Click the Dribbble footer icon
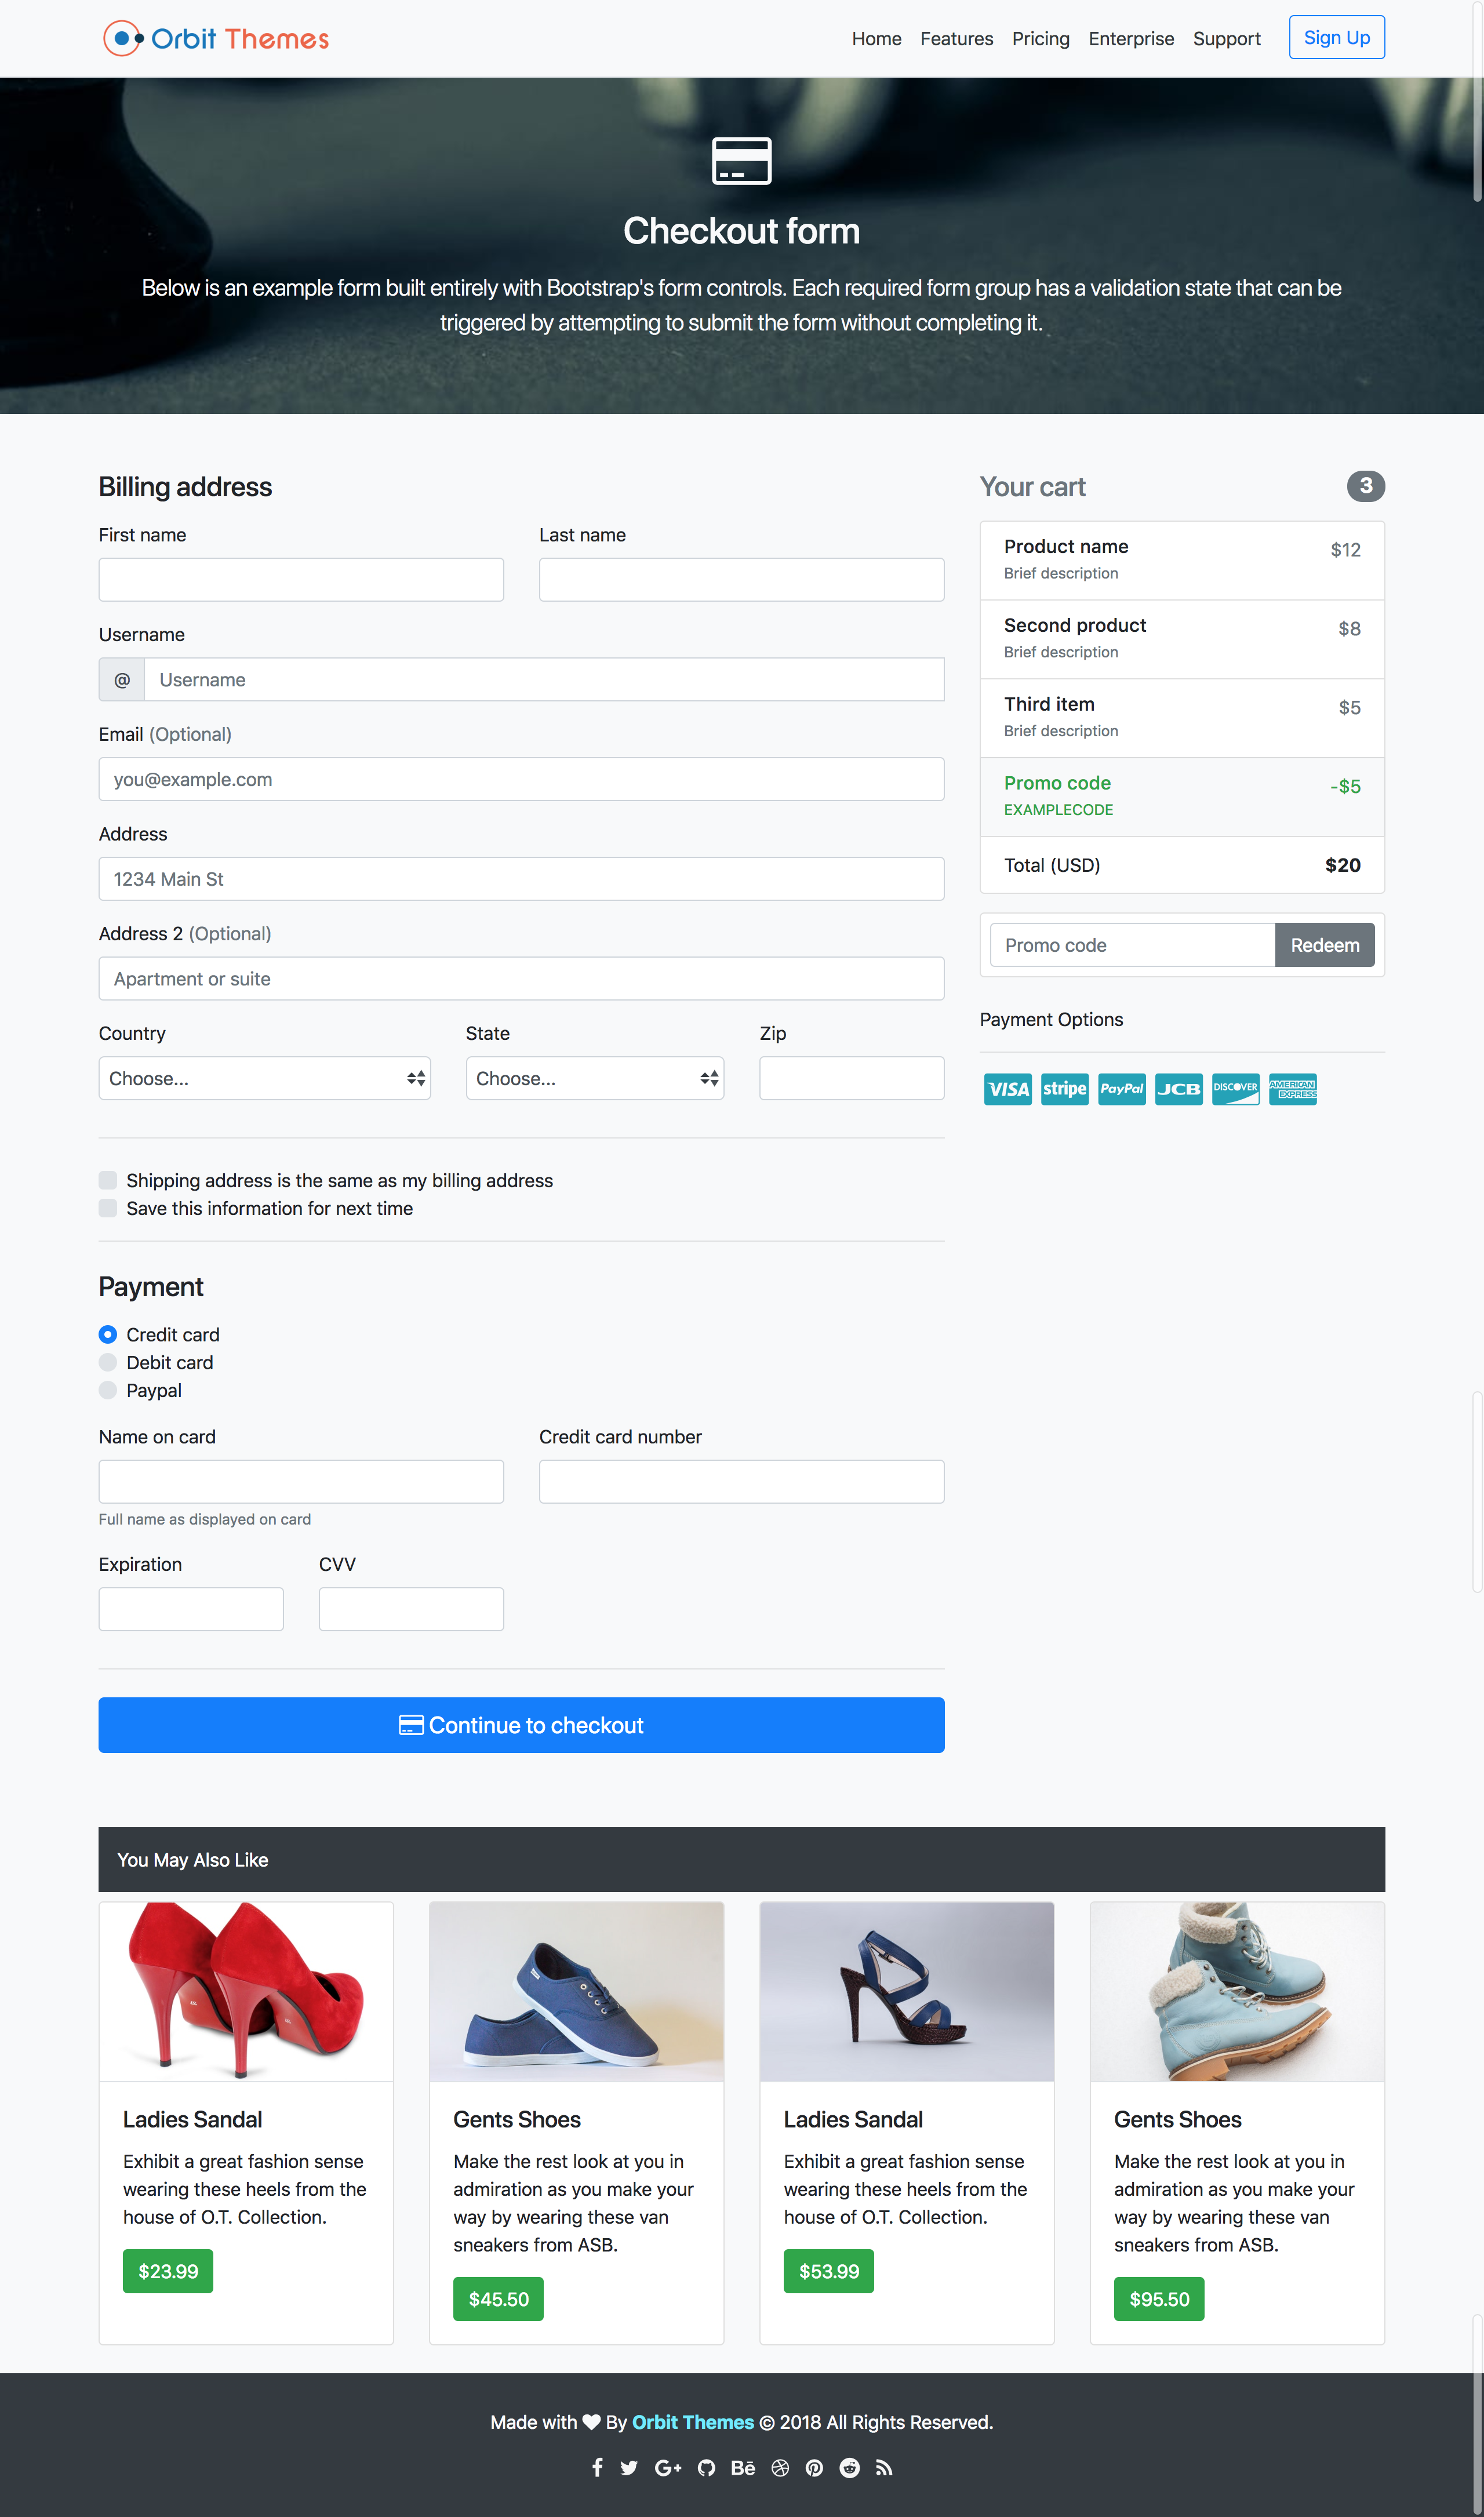The image size is (1484, 2517). (x=780, y=2467)
